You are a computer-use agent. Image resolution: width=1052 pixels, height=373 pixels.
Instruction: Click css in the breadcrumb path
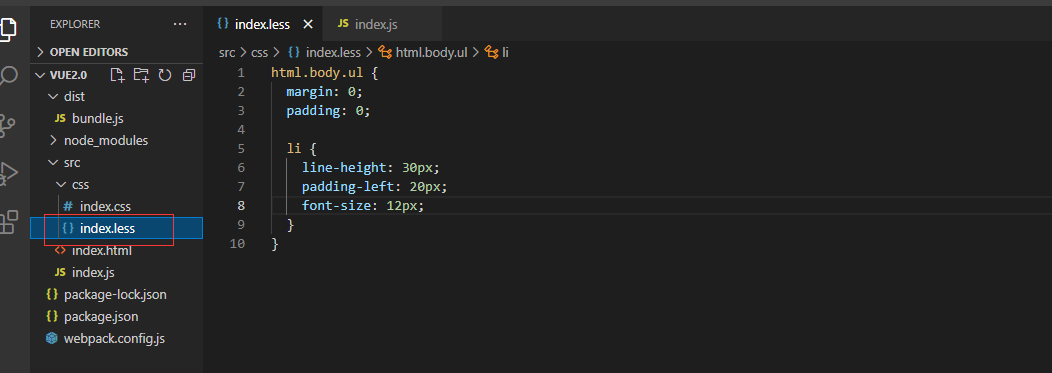(259, 52)
